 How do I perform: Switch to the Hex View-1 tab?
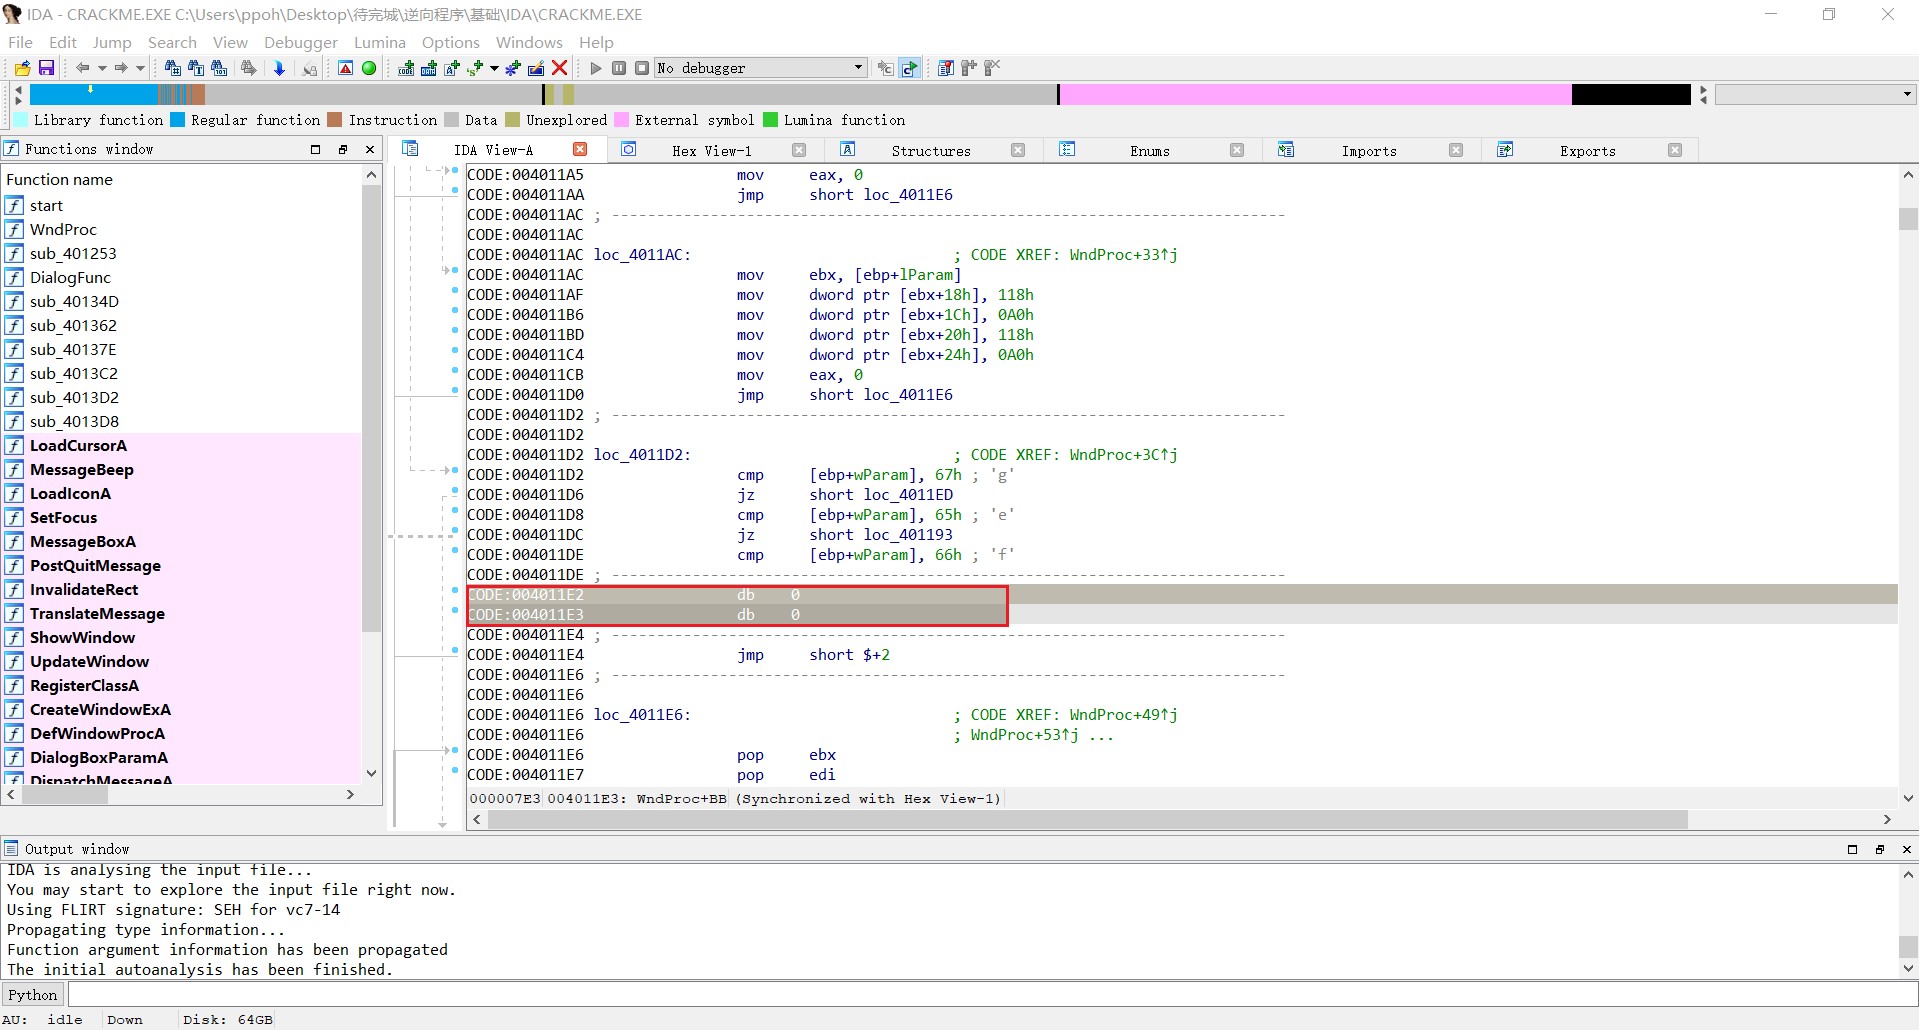click(x=711, y=150)
